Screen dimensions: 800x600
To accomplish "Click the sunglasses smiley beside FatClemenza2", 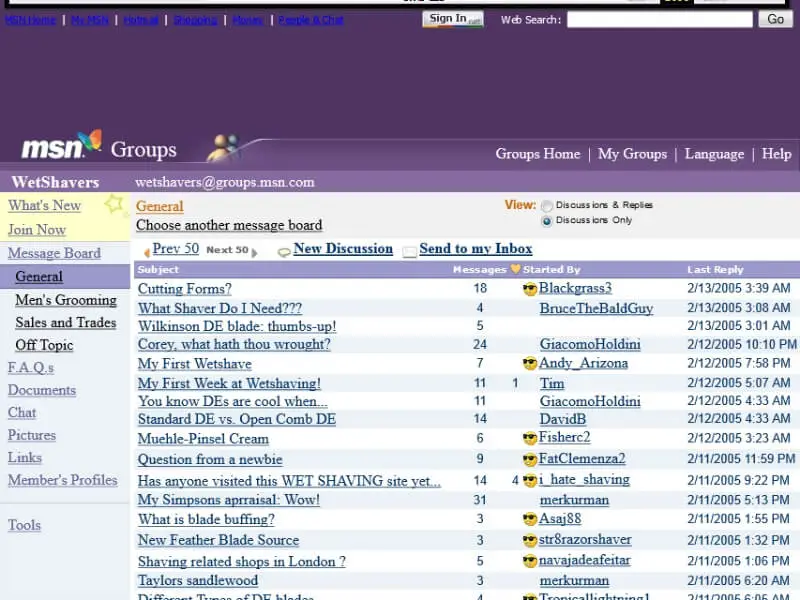I will pyautogui.click(x=530, y=460).
